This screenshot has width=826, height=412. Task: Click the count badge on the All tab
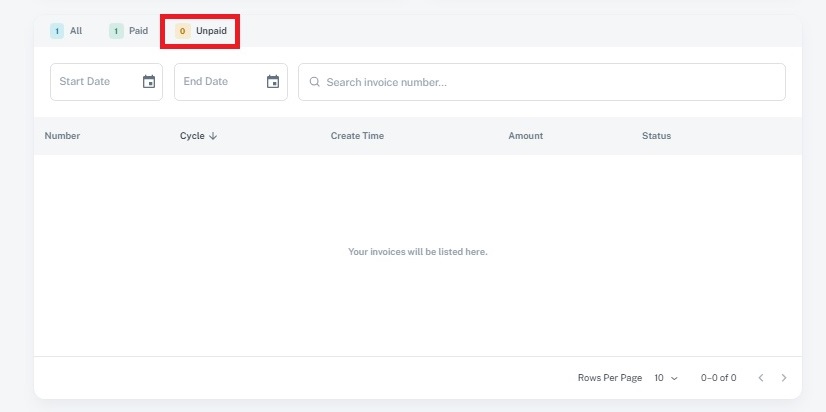coord(57,31)
